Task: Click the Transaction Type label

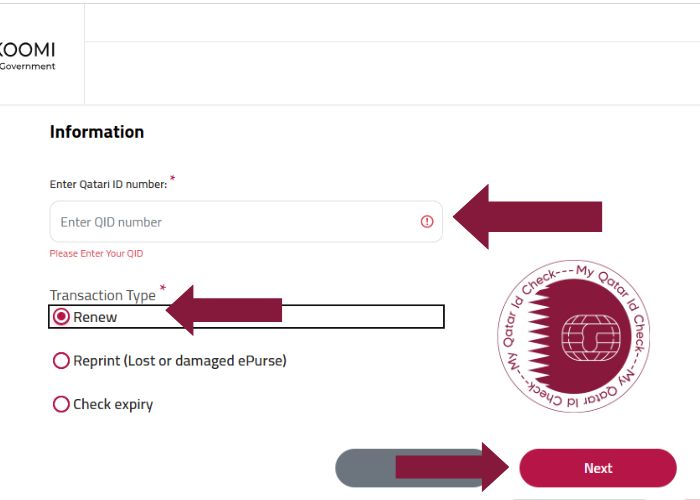Action: click(x=103, y=296)
